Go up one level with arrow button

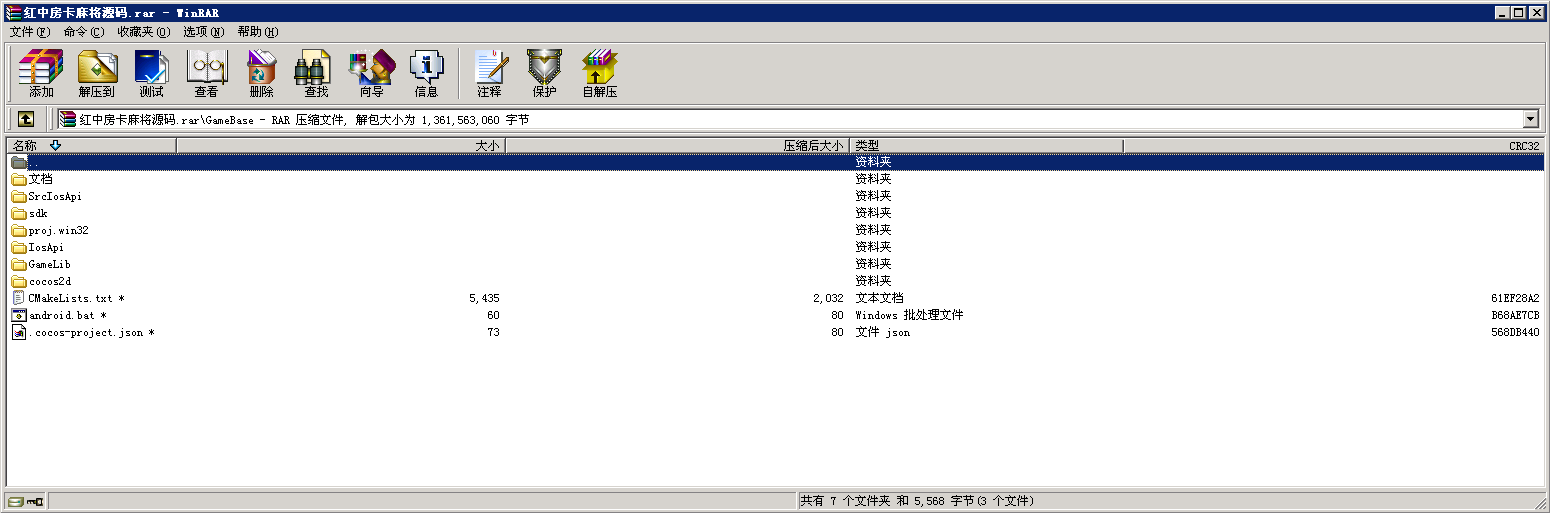26,119
